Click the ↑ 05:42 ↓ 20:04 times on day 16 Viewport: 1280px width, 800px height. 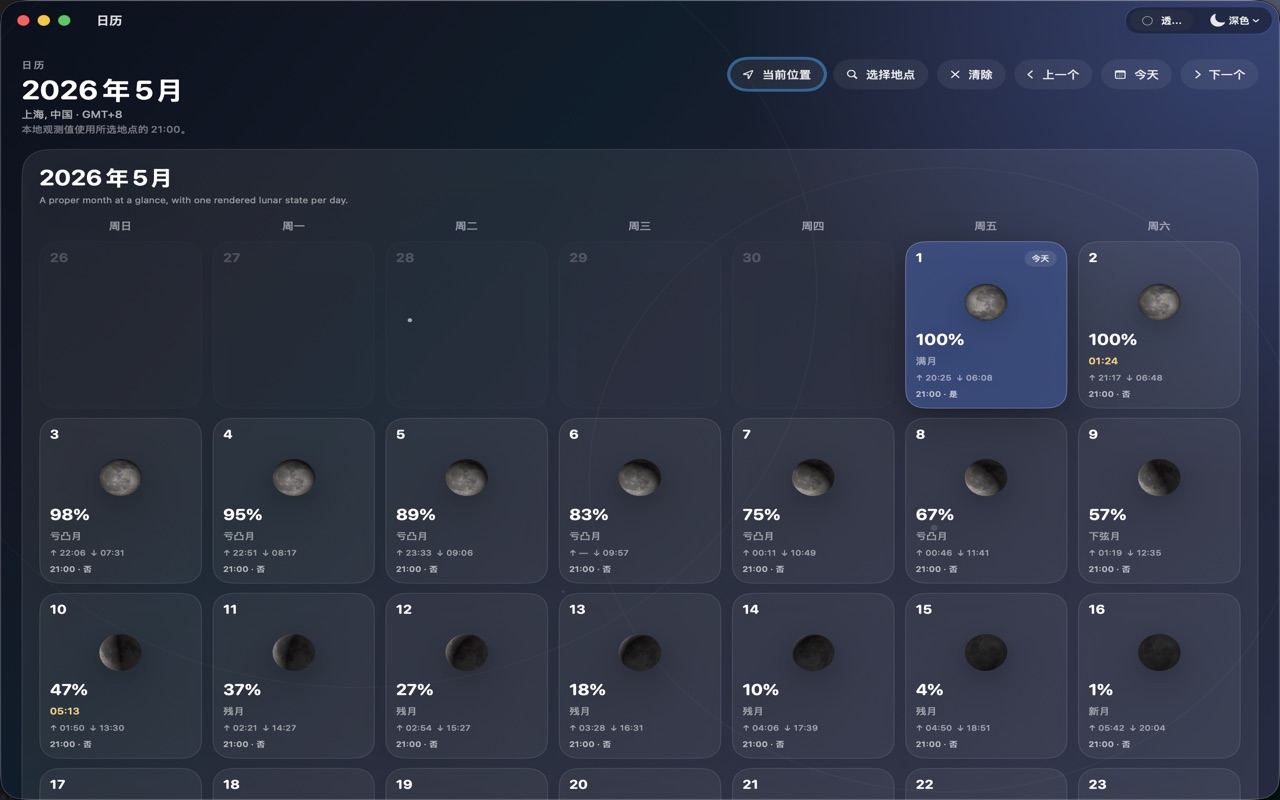(1127, 728)
